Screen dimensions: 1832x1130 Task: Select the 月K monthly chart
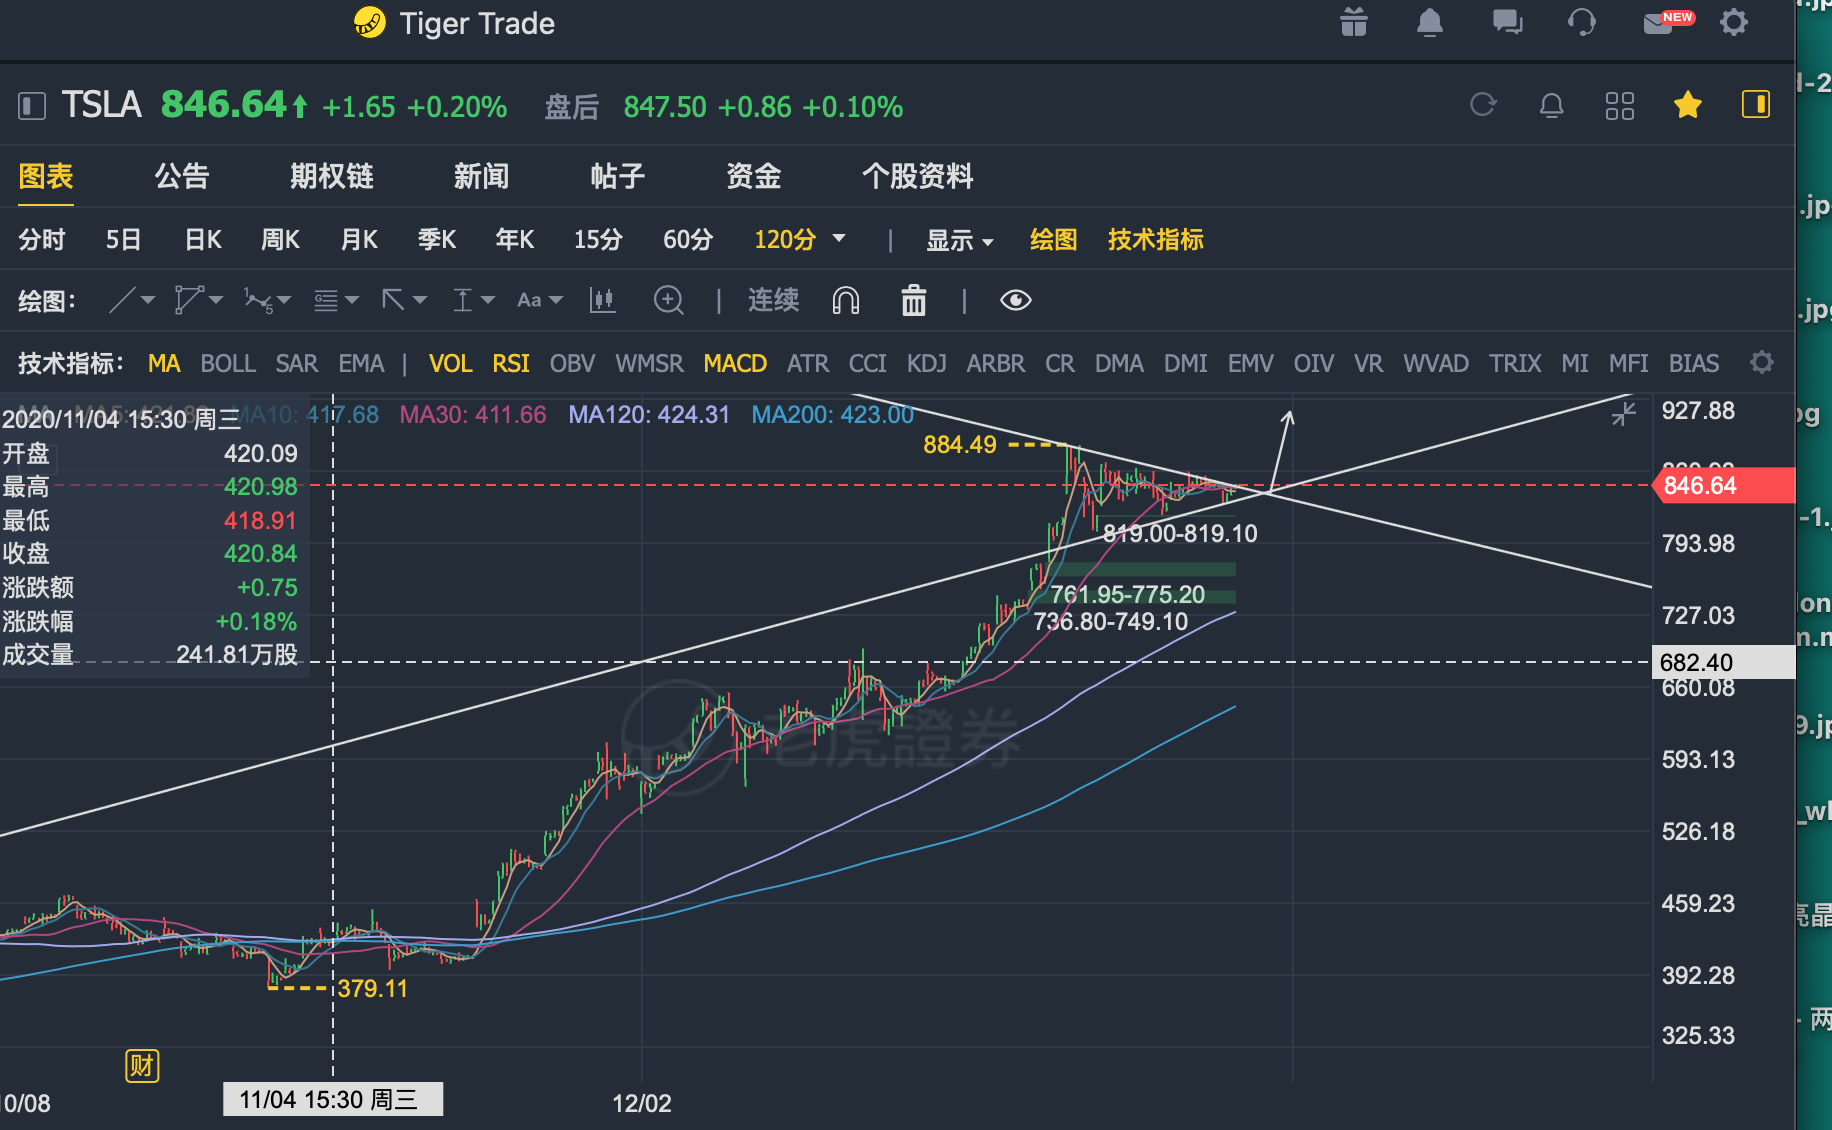pyautogui.click(x=359, y=240)
